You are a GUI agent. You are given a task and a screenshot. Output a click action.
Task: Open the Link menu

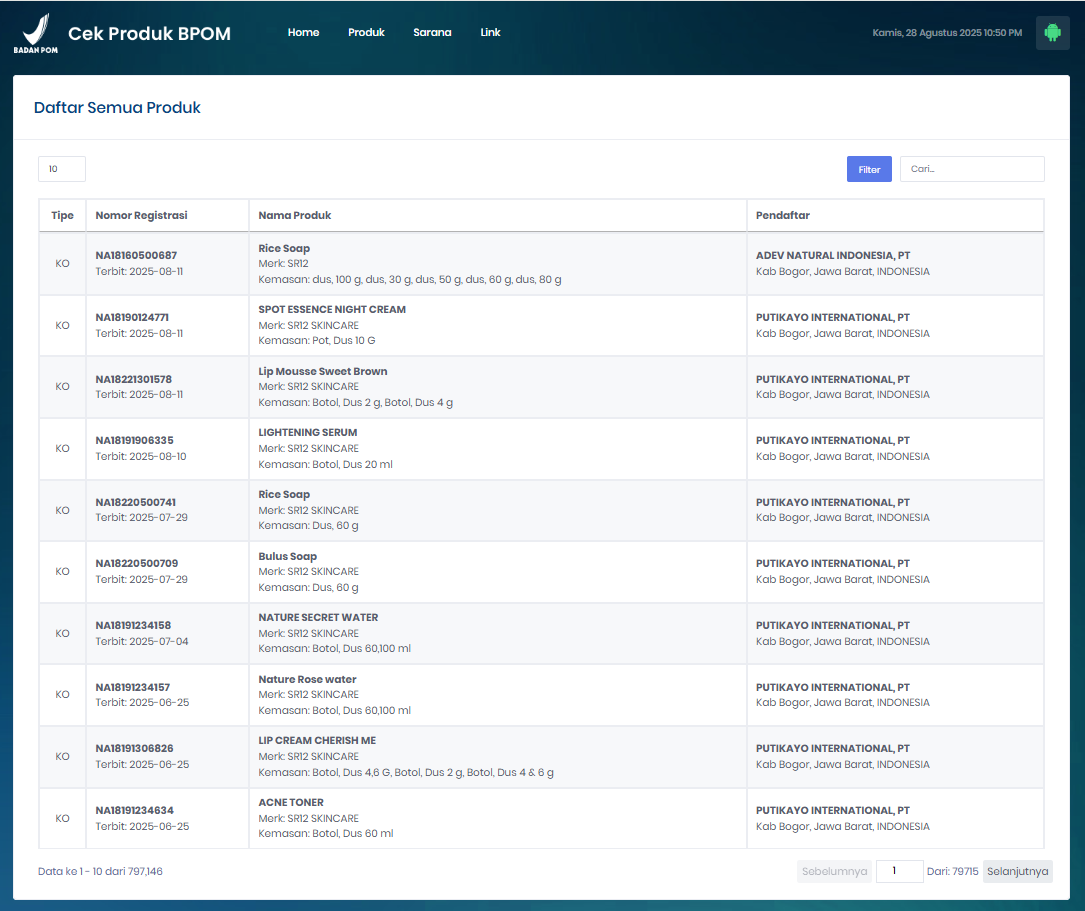490,33
